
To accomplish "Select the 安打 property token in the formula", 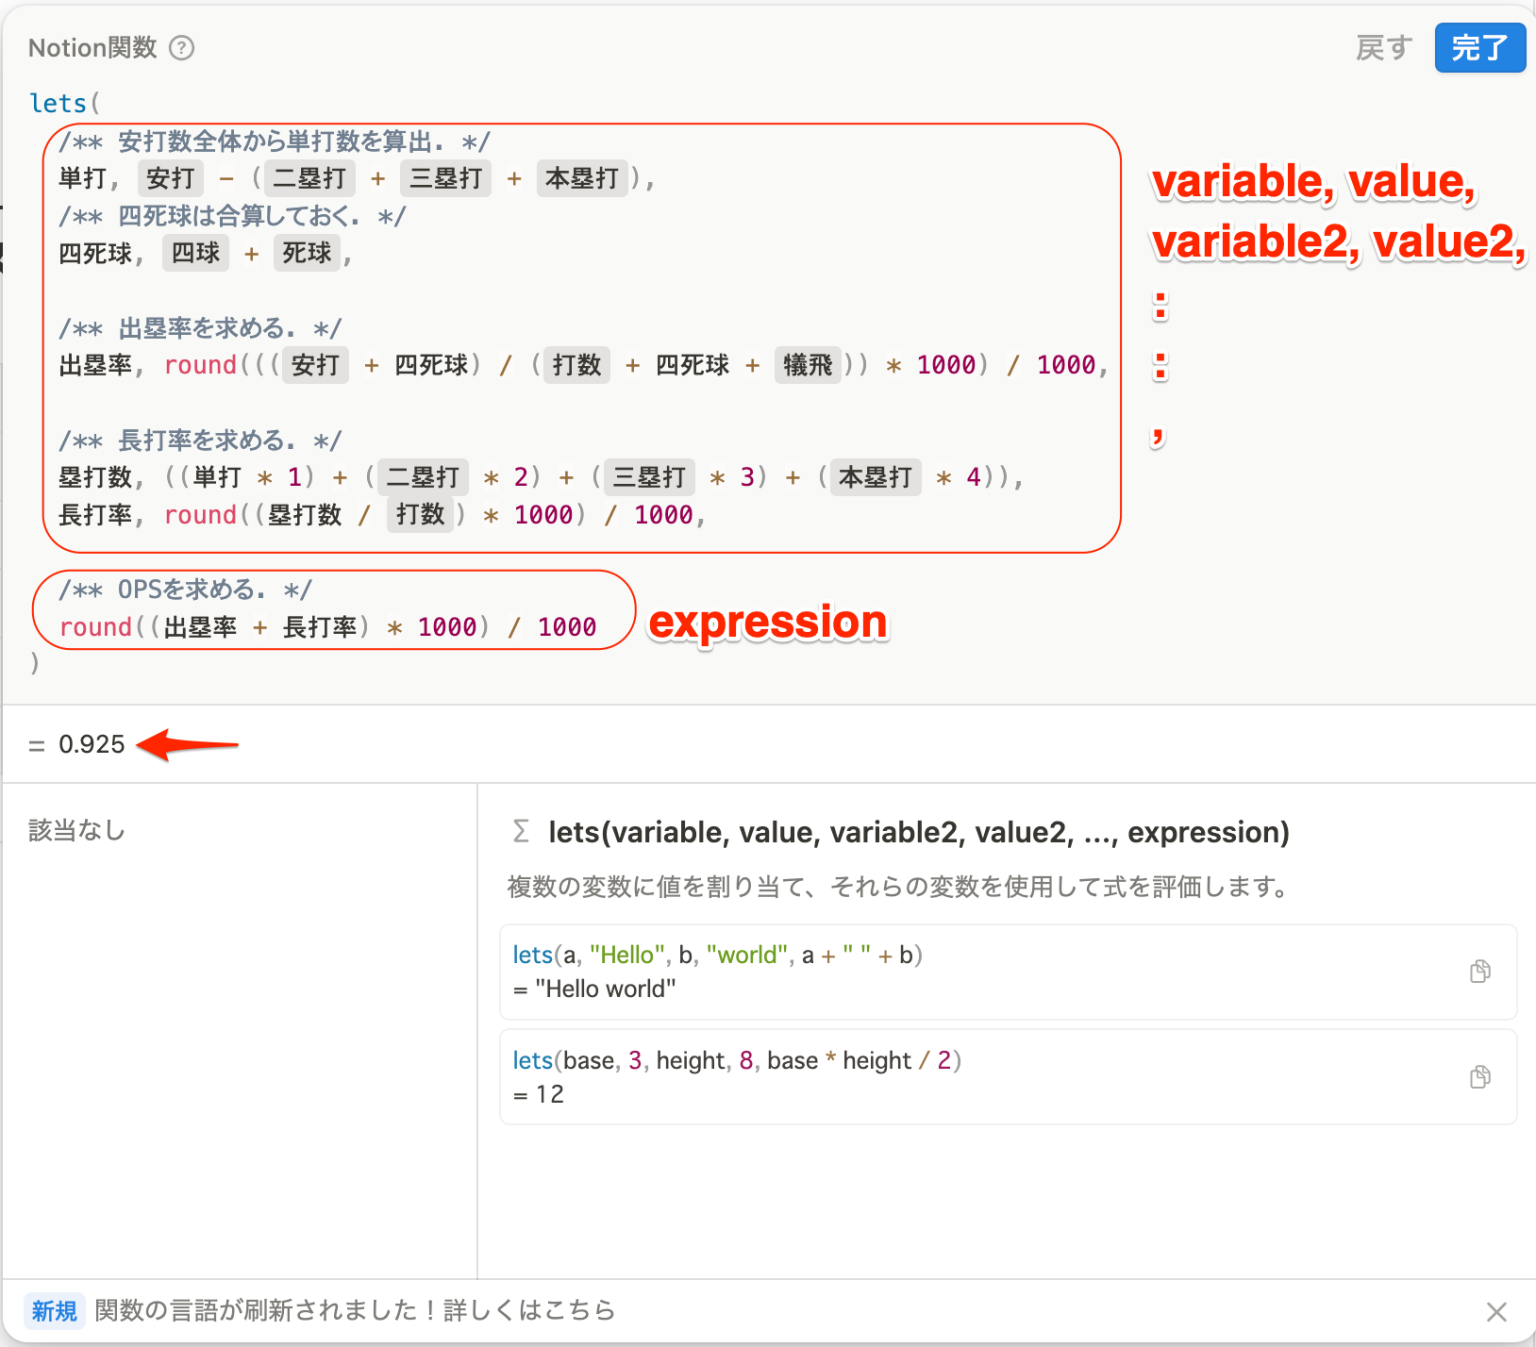I will (170, 178).
